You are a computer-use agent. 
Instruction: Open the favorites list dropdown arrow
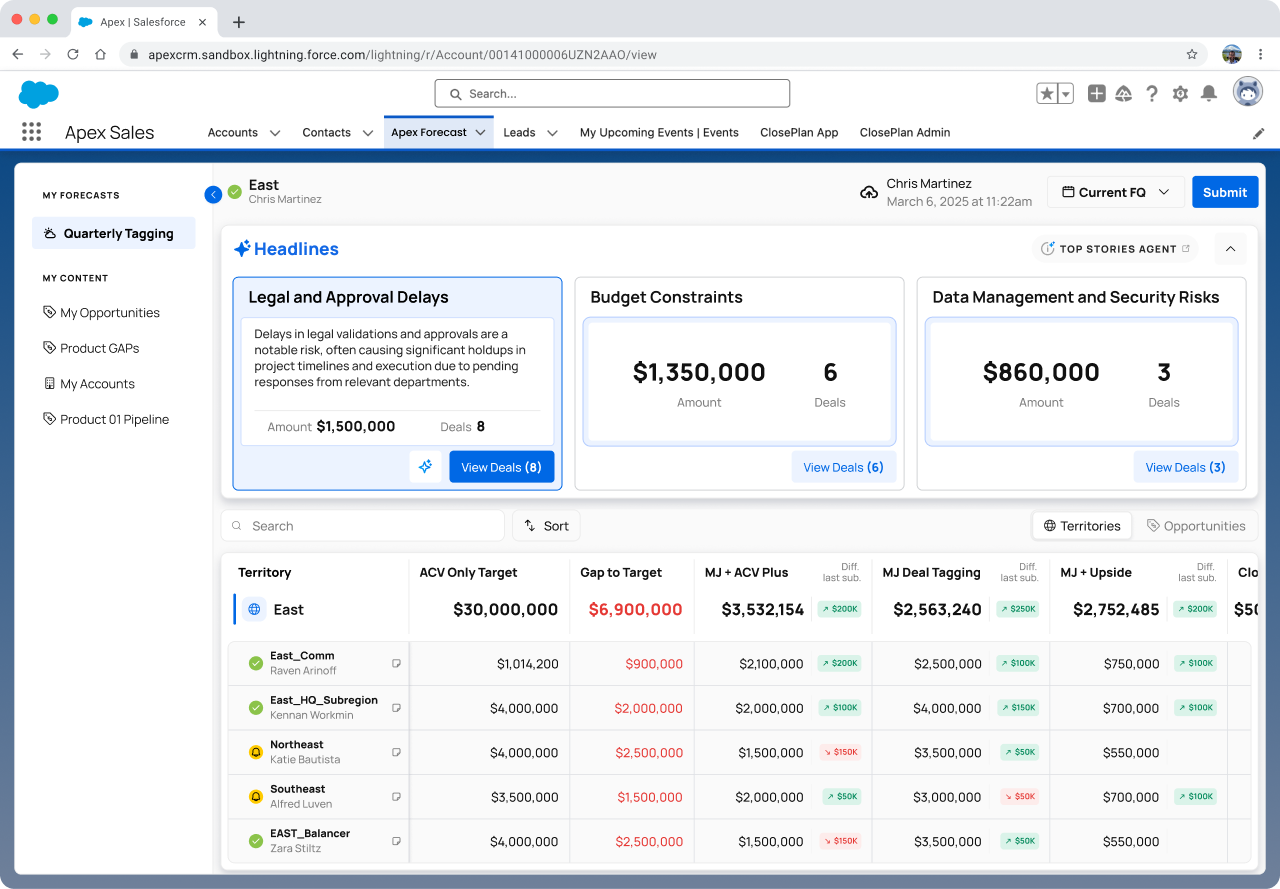coord(1066,93)
